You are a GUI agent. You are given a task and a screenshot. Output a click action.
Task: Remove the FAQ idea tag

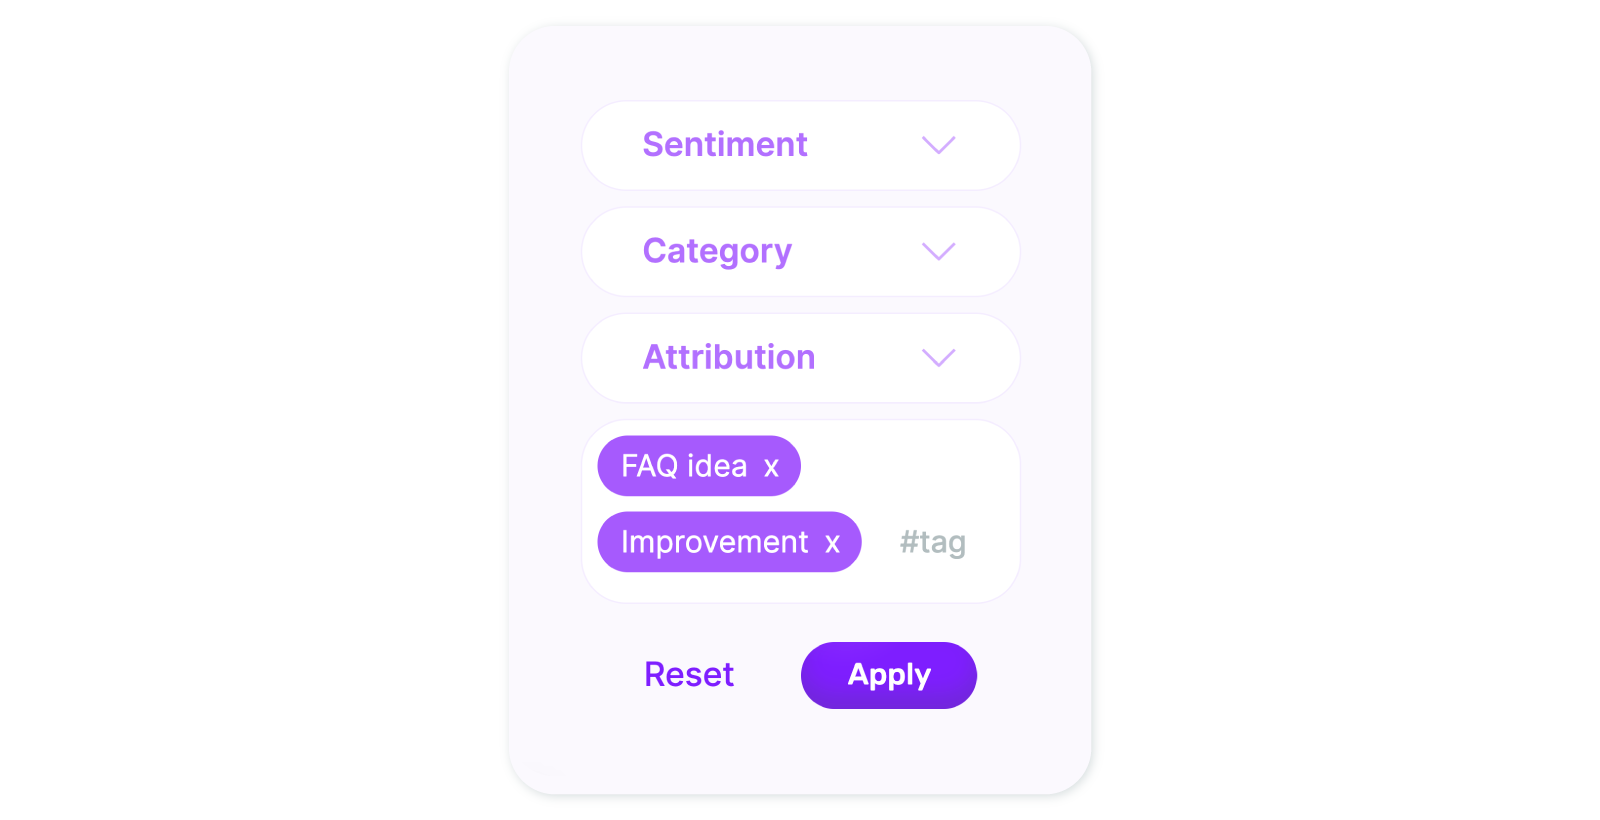pyautogui.click(x=771, y=467)
